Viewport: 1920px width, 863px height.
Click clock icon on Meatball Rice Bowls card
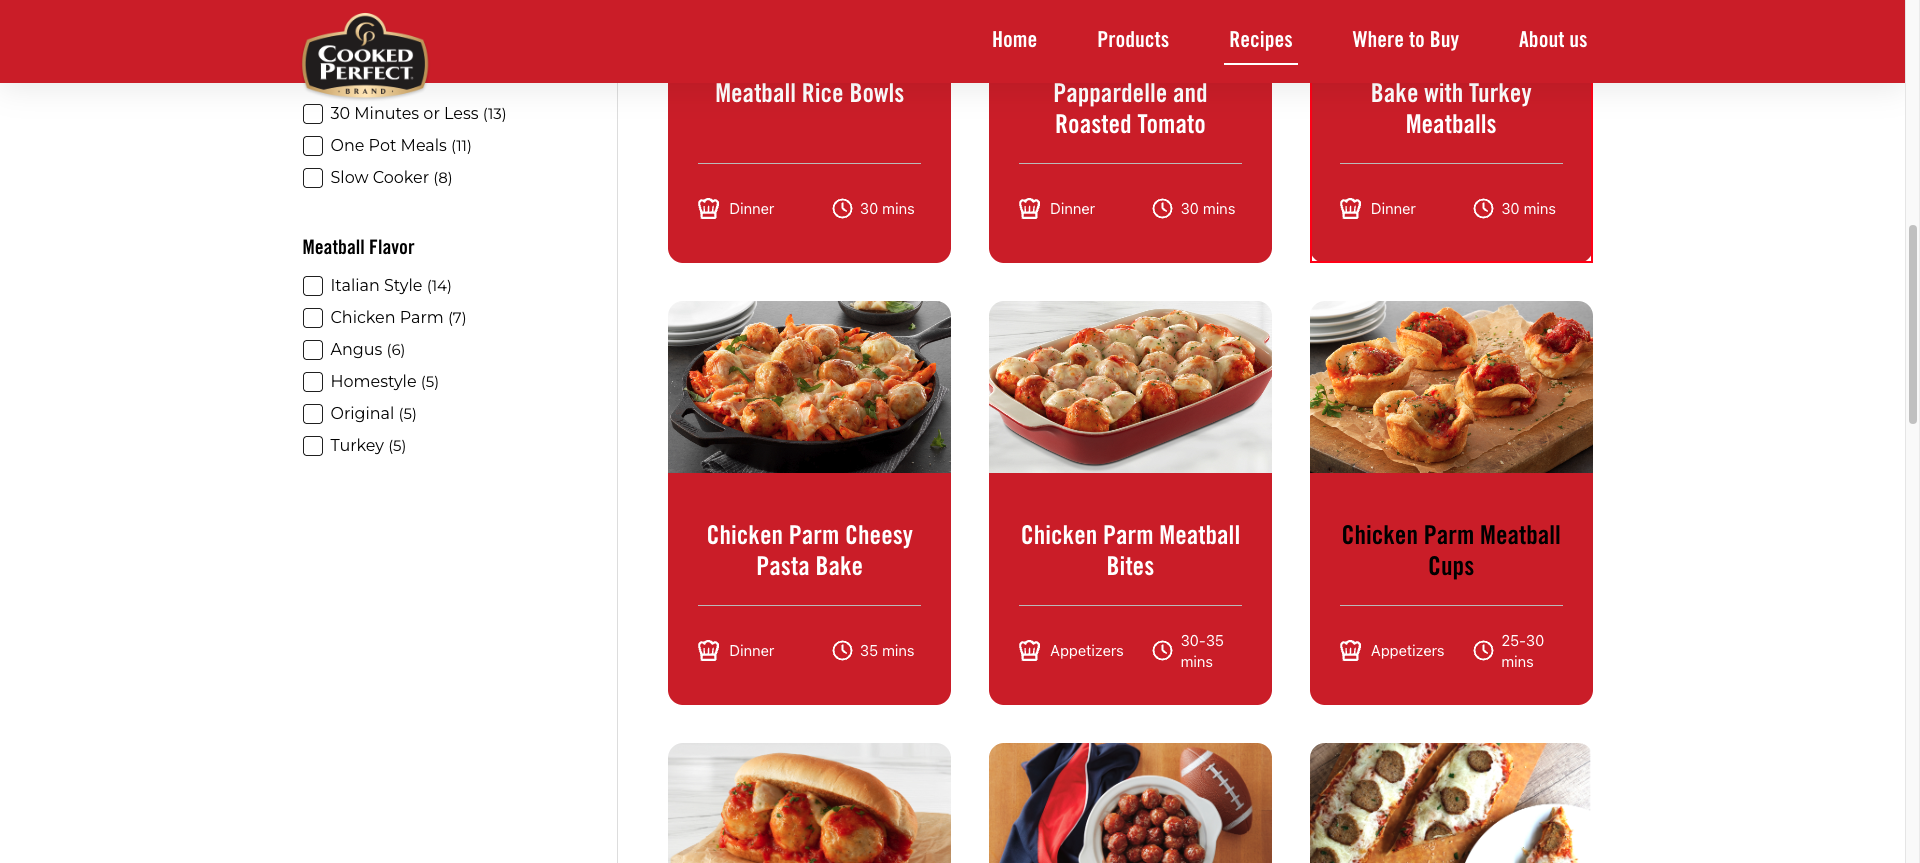[x=842, y=208]
